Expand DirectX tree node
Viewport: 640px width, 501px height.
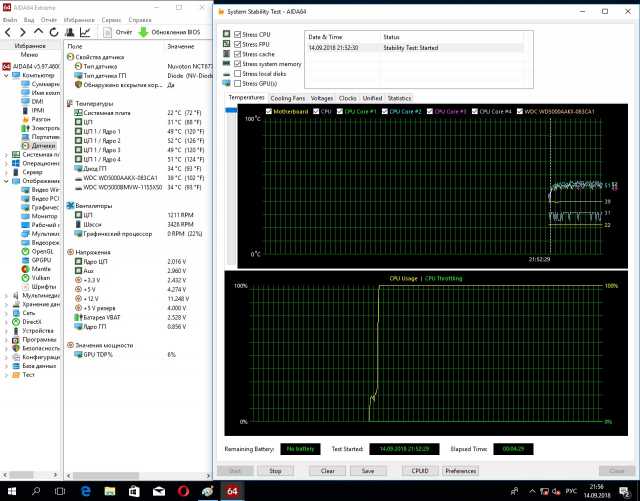coord(6,322)
